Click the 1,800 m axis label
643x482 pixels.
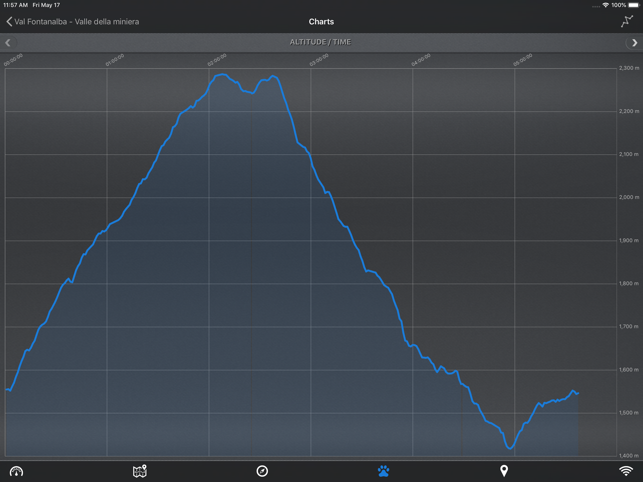(x=629, y=283)
